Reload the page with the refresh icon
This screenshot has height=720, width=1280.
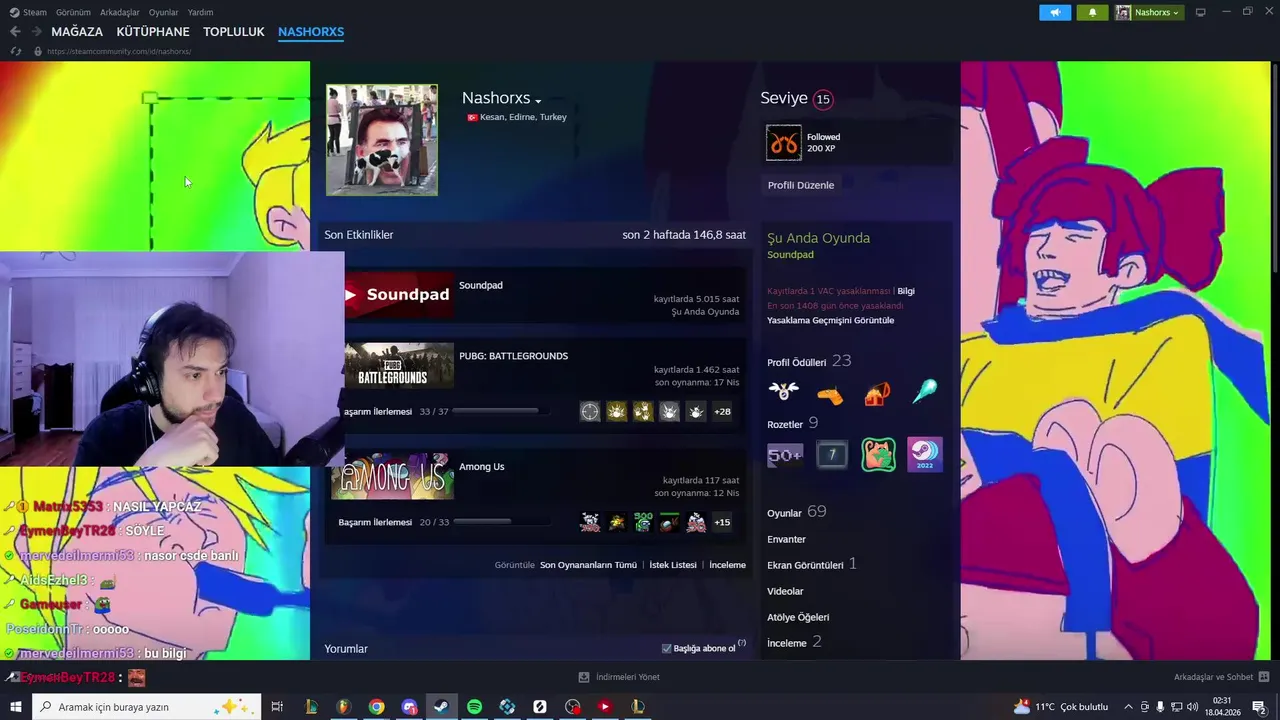coord(15,51)
